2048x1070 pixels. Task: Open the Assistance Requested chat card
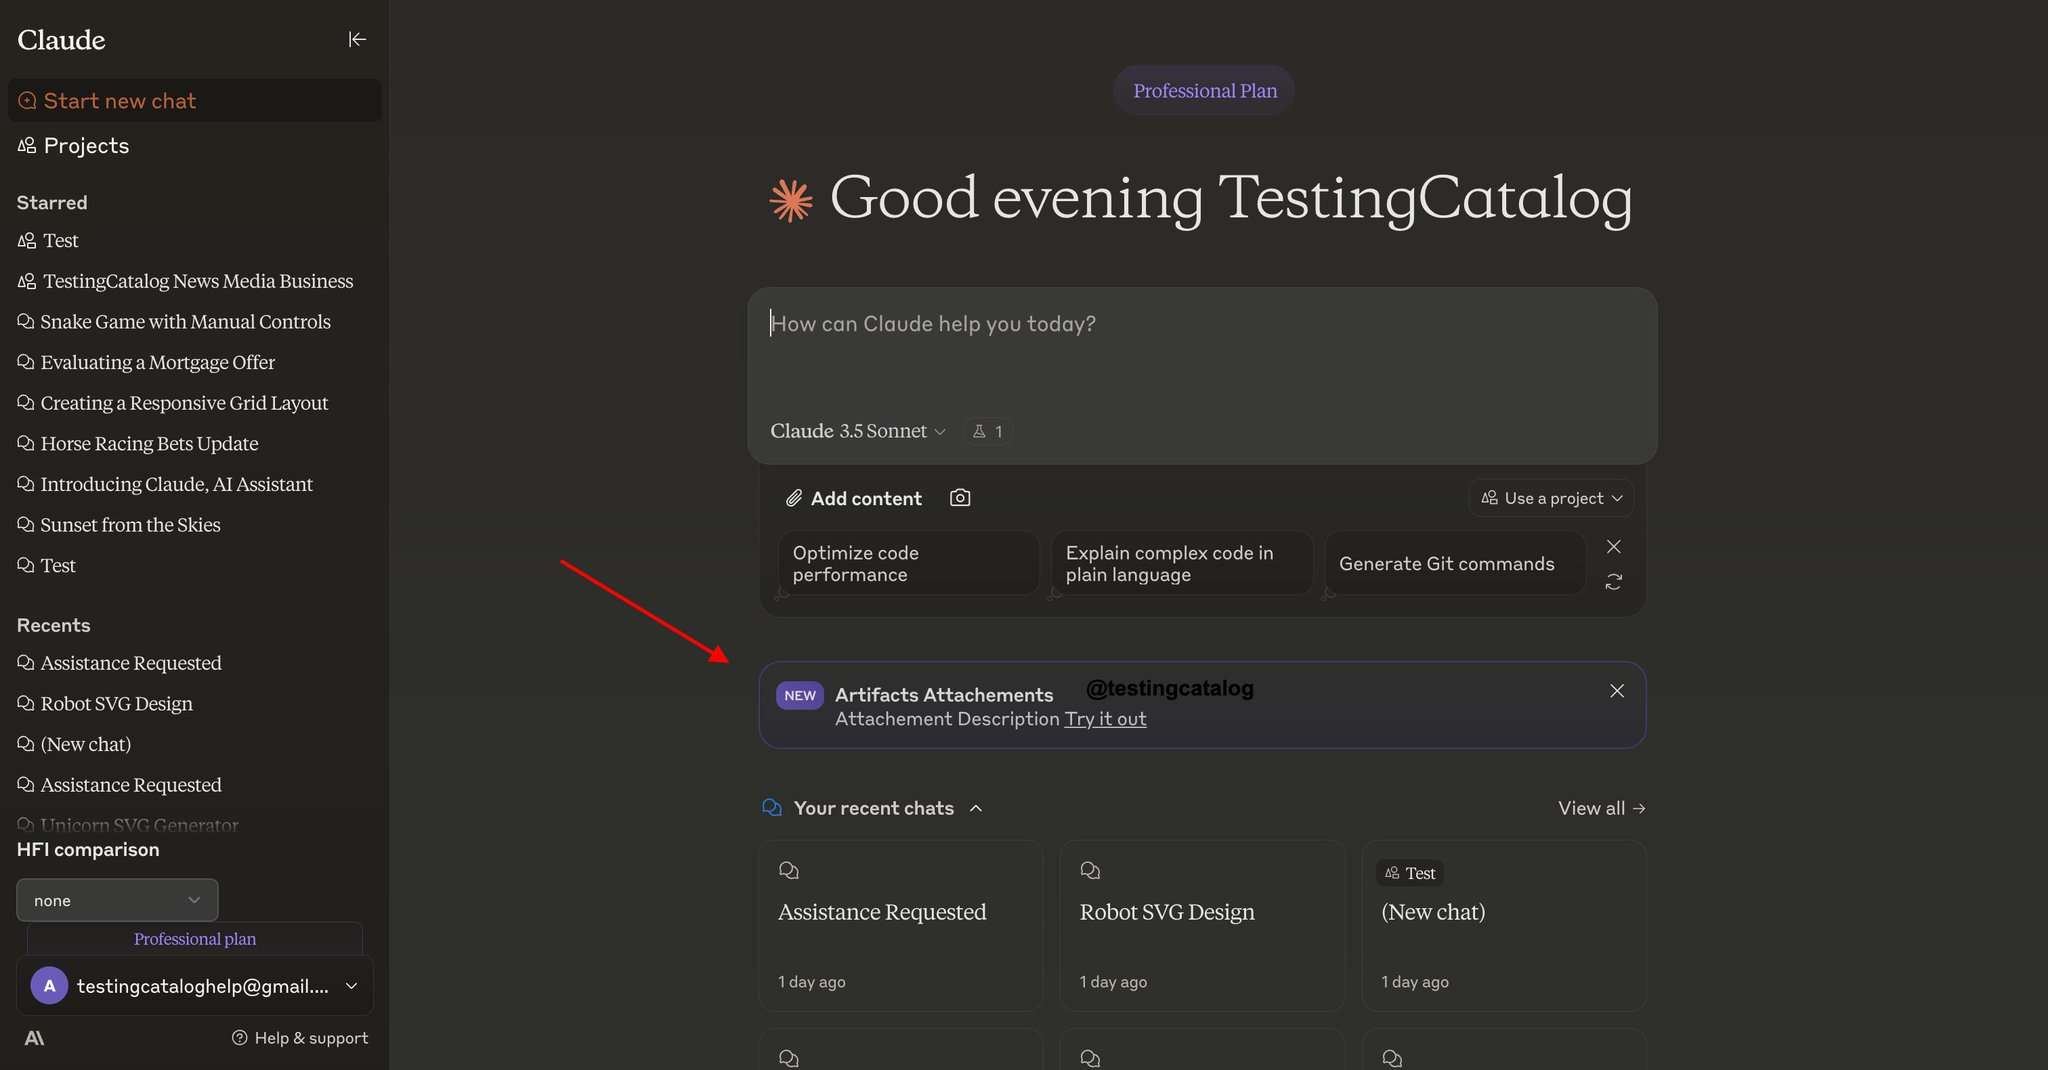pyautogui.click(x=901, y=925)
